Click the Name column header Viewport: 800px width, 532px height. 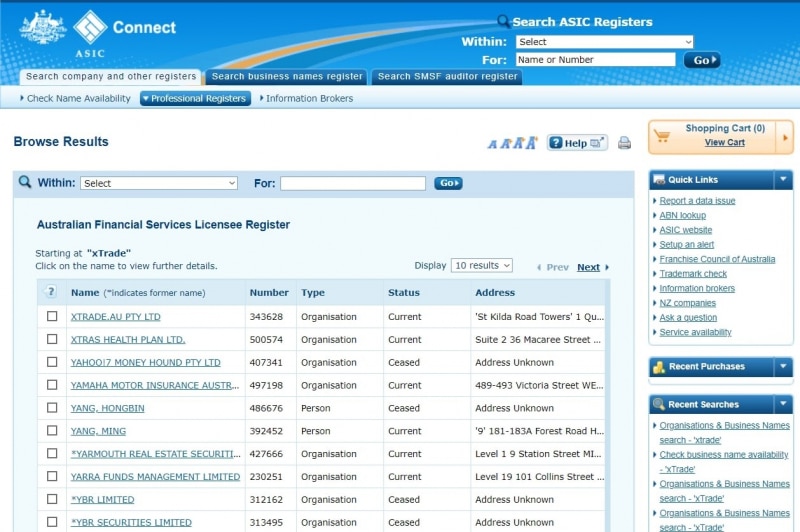click(x=85, y=293)
